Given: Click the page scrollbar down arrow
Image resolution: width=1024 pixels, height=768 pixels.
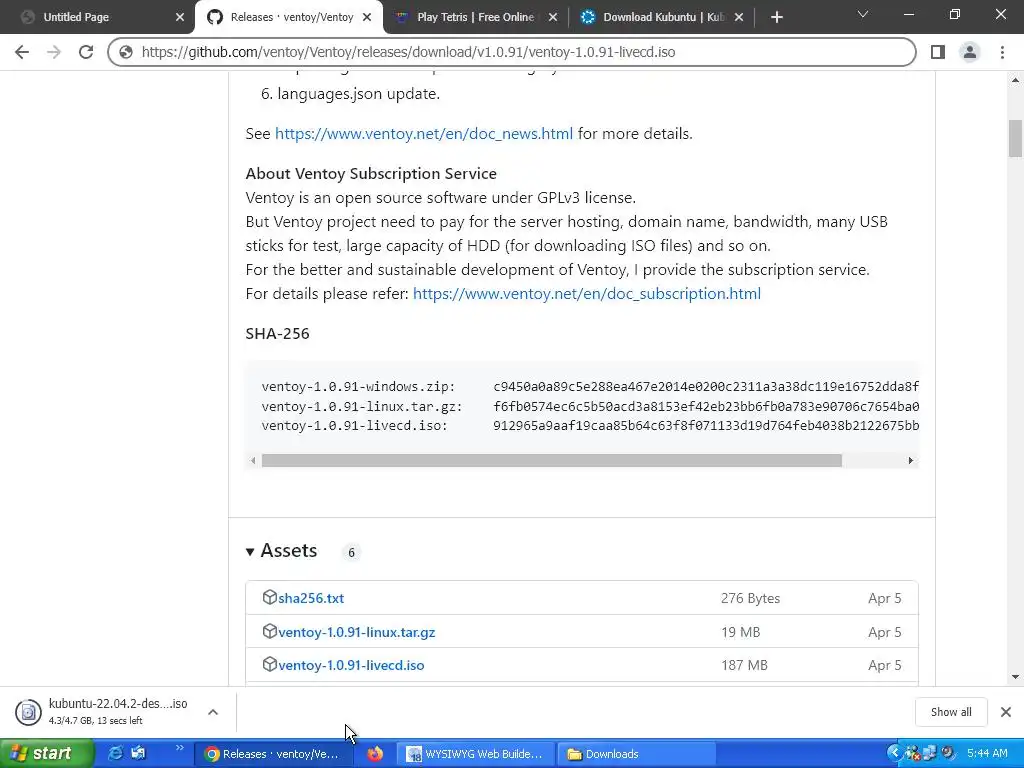Looking at the screenshot, I should (x=1016, y=677).
